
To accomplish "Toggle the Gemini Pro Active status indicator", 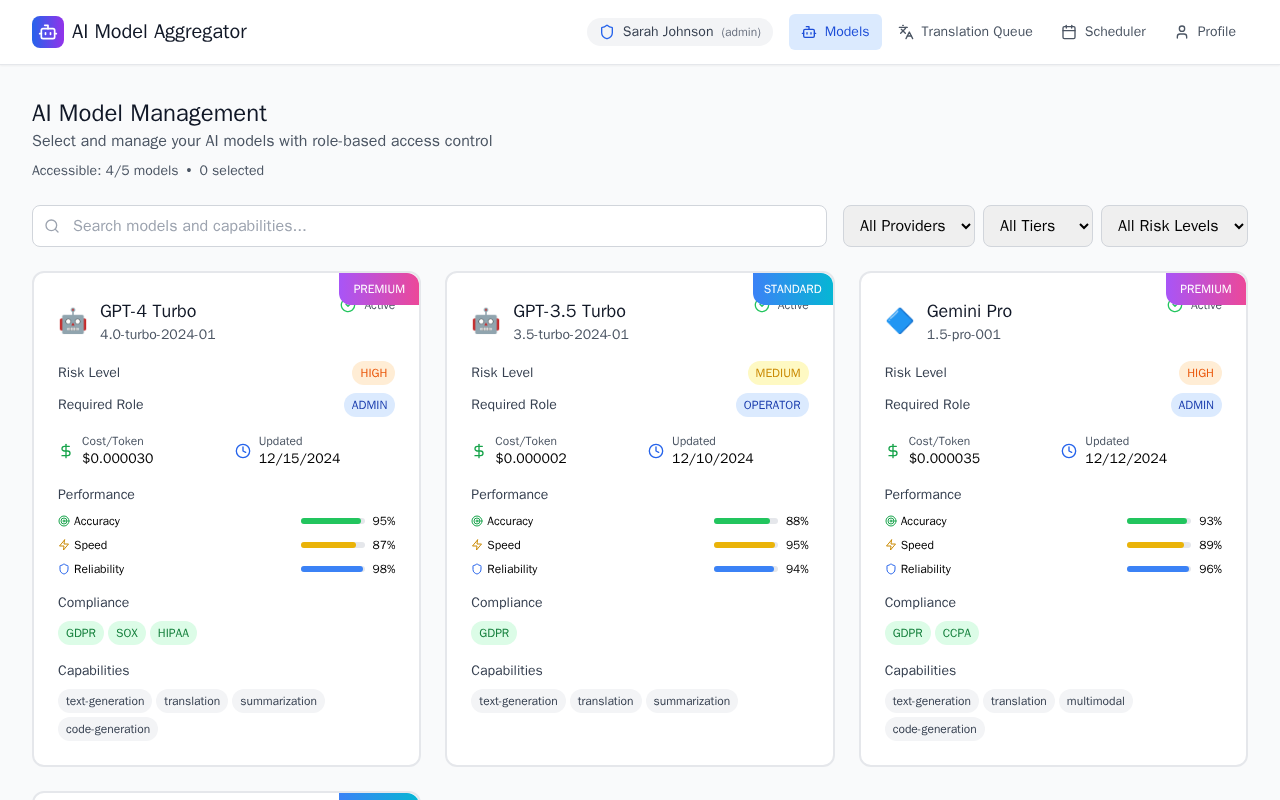I will (1175, 306).
